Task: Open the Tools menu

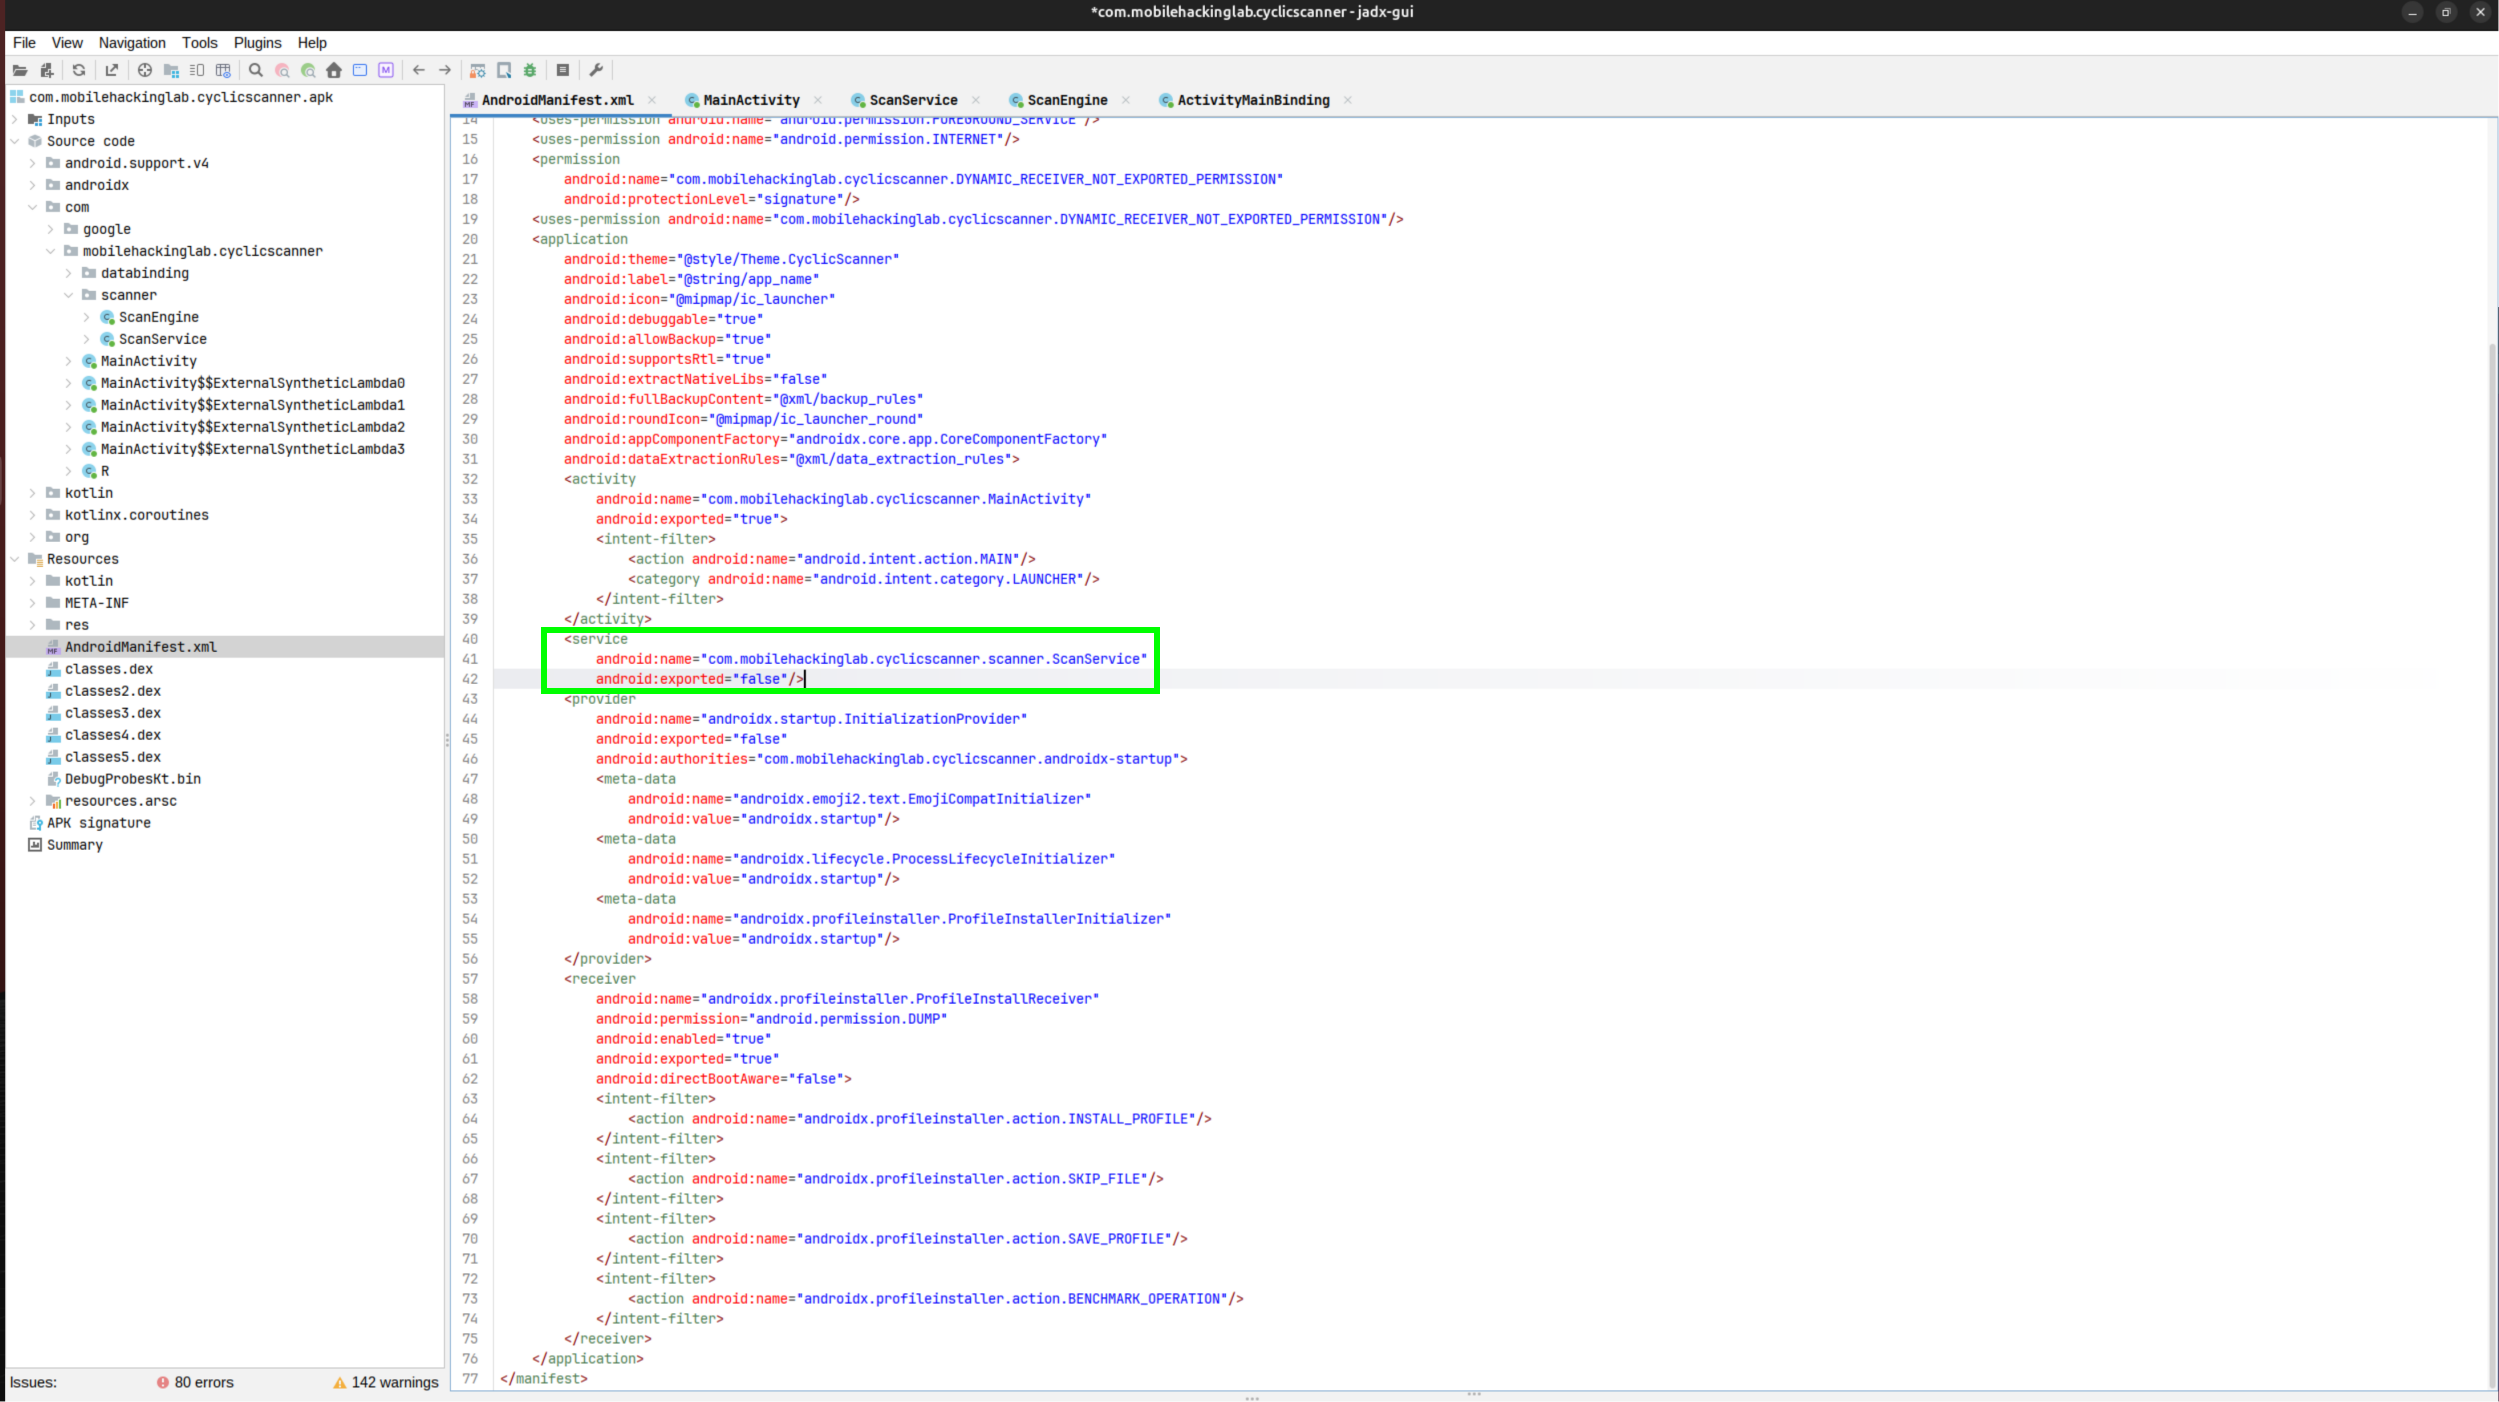Action: pos(199,43)
